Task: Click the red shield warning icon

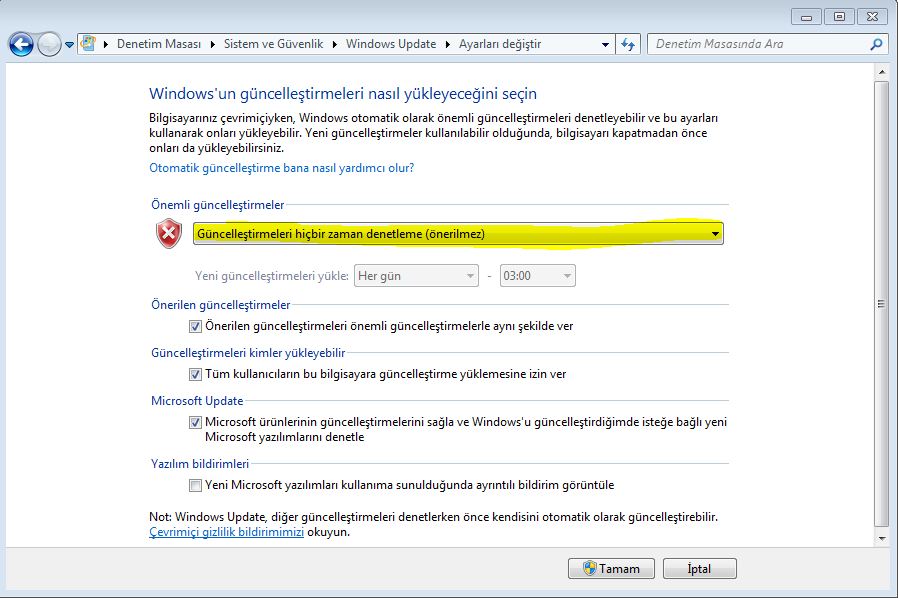Action: [x=169, y=234]
